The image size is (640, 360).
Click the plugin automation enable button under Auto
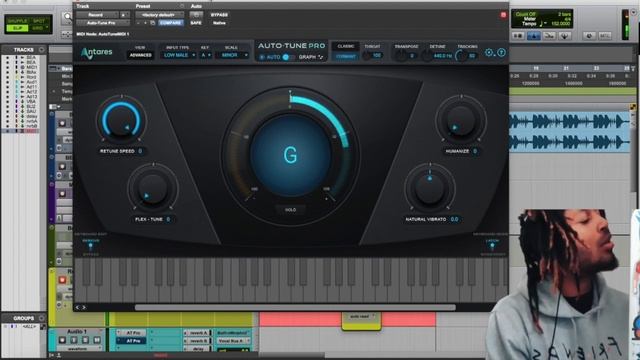196,15
